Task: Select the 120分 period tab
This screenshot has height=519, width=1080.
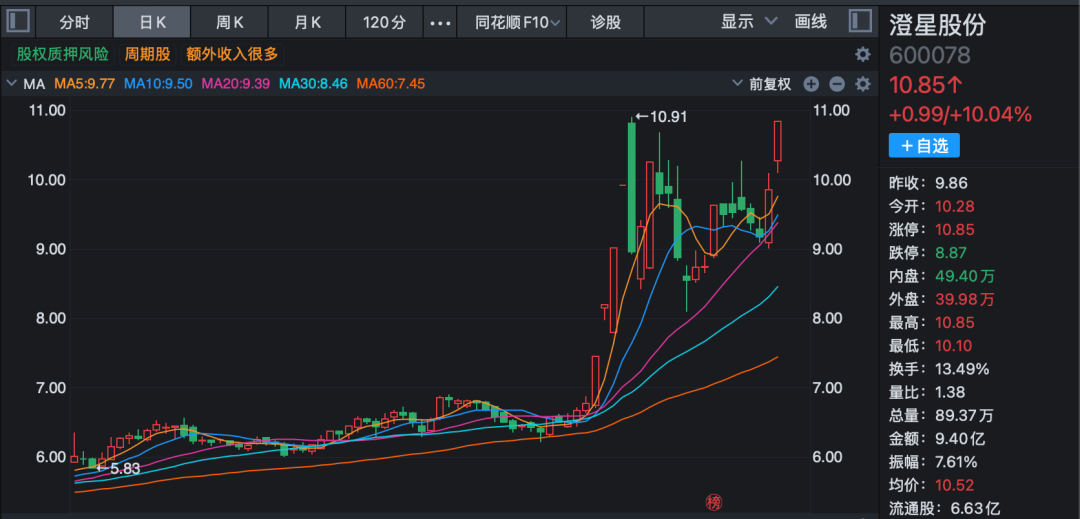Action: pos(384,21)
